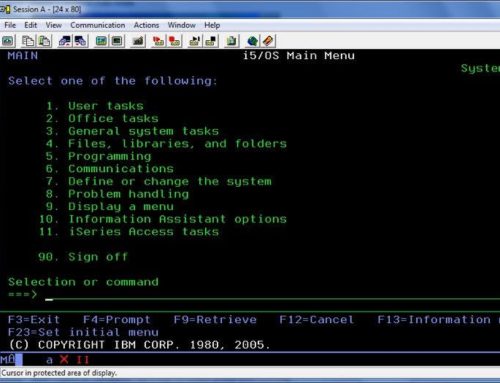Image resolution: width=500 pixels, height=383 pixels.
Task: Select option 10. Information Assistant options
Action: (163, 219)
